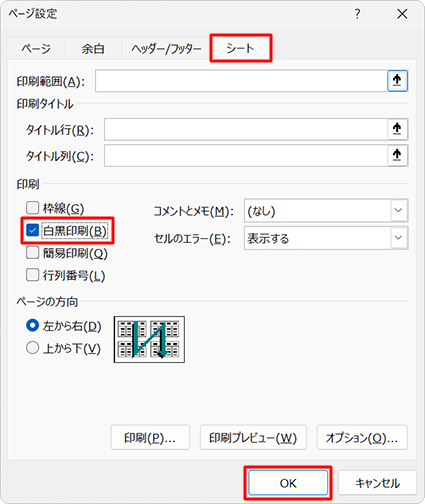Viewport: 425px width, 504px height.
Task: Switch to the 余白 tab
Action: (x=93, y=49)
